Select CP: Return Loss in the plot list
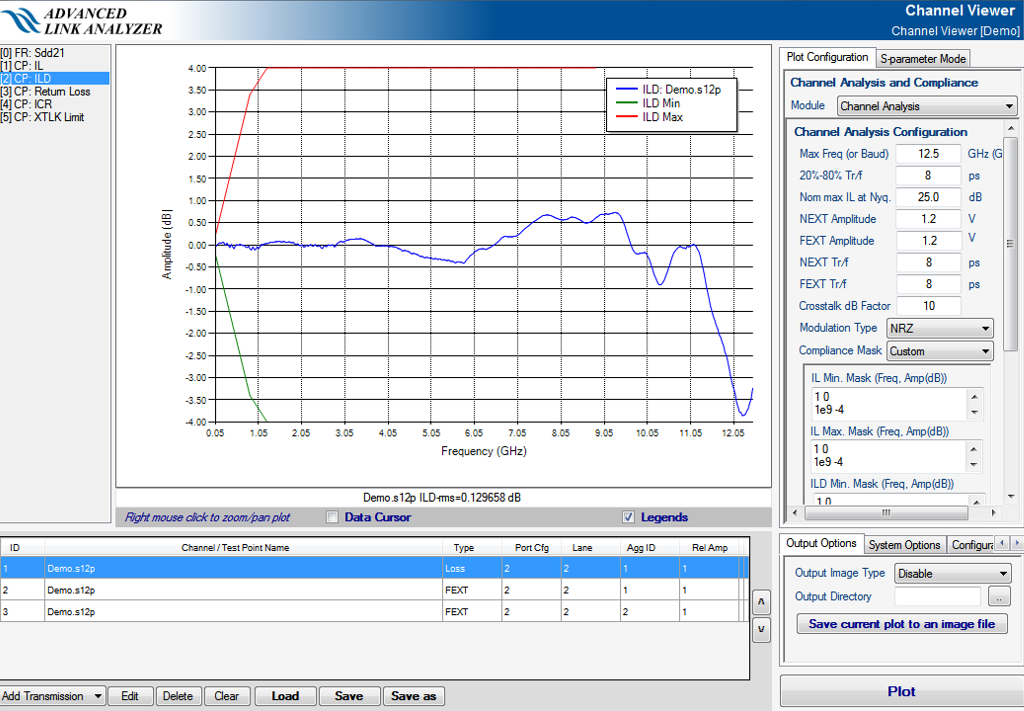Screen dimensions: 1024x711 tap(52, 91)
